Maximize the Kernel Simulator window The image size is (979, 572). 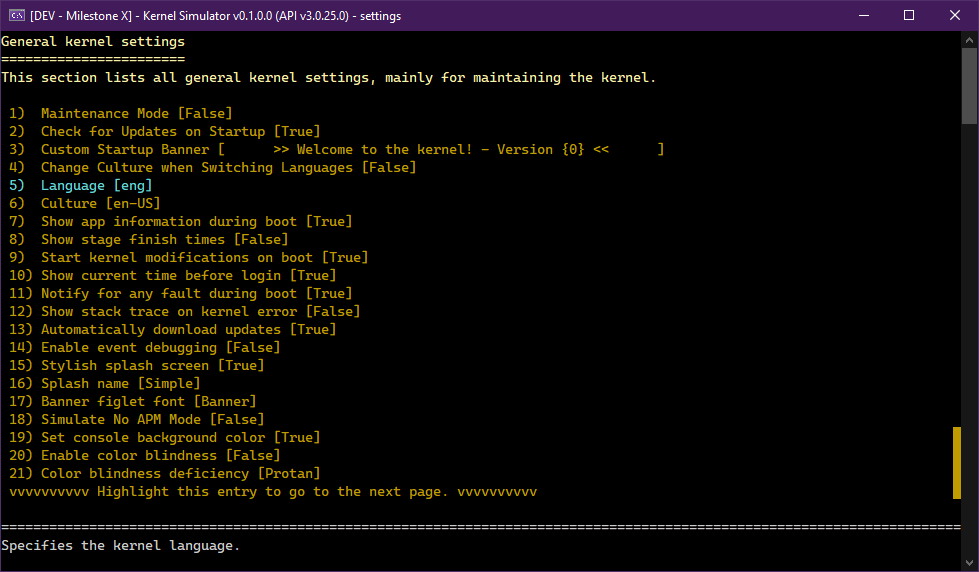coord(908,15)
